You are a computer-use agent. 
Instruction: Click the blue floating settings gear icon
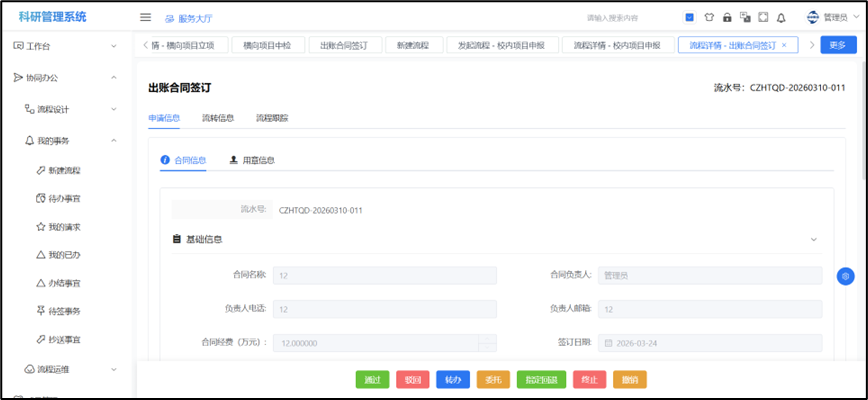tap(845, 276)
